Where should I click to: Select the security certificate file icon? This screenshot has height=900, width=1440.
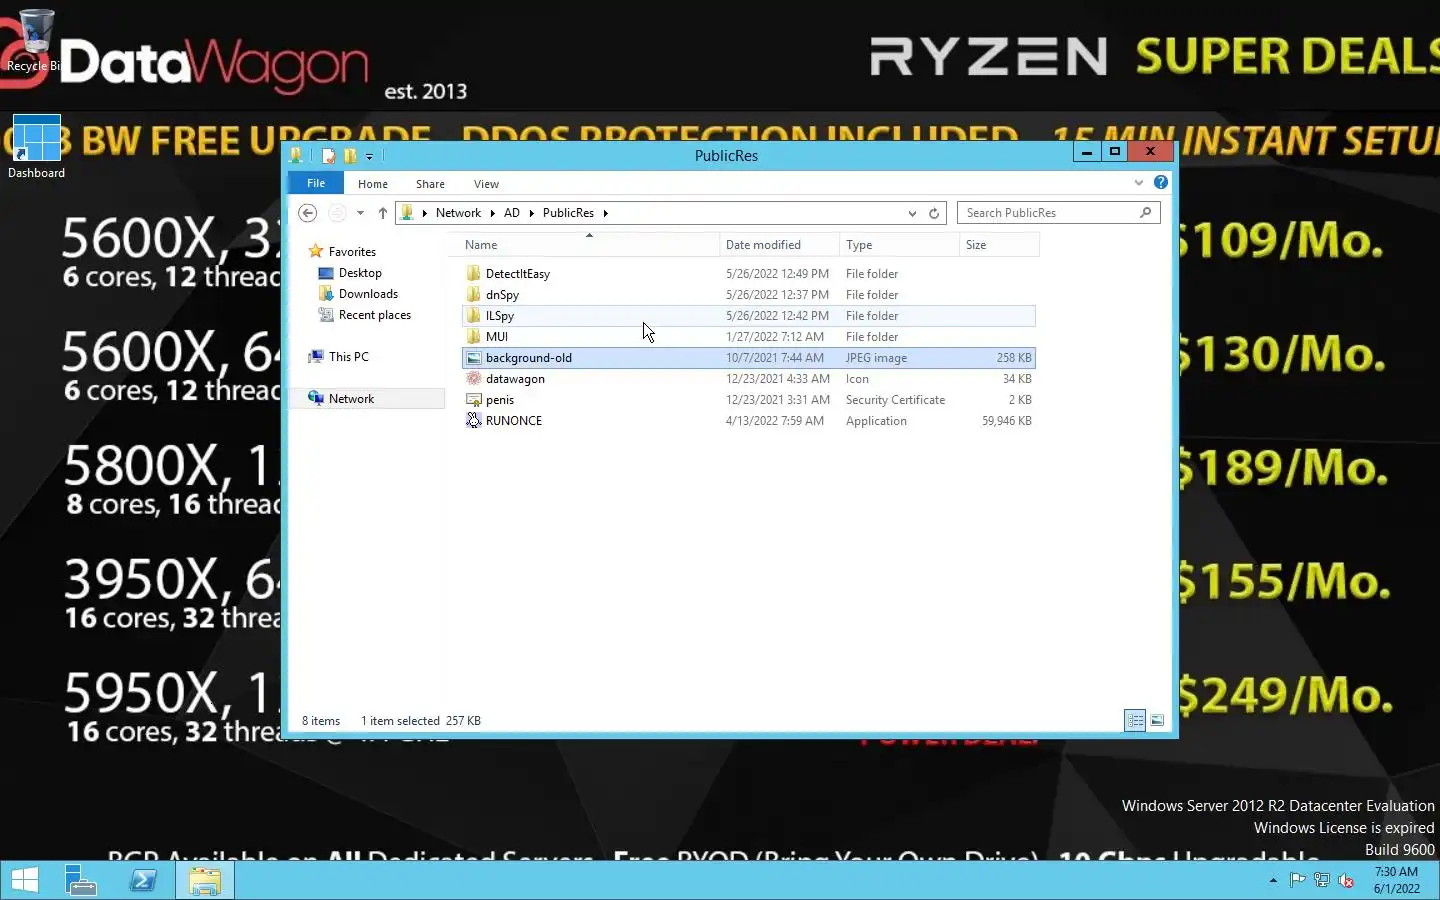click(474, 399)
